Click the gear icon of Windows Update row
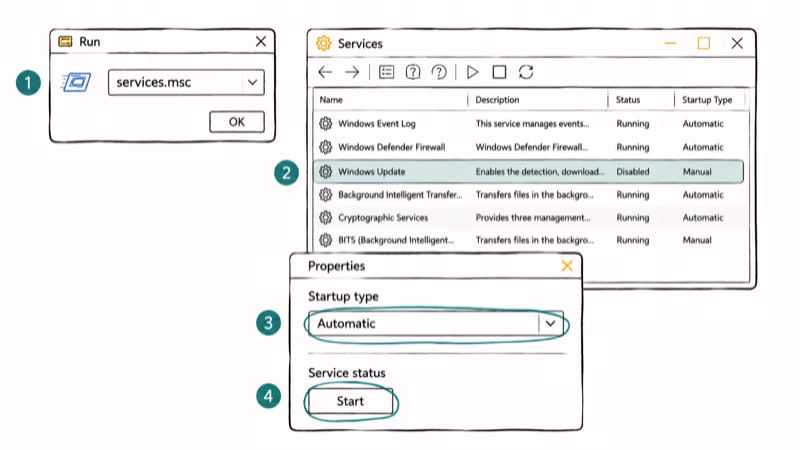Viewport: 800px width, 450px height. [326, 171]
